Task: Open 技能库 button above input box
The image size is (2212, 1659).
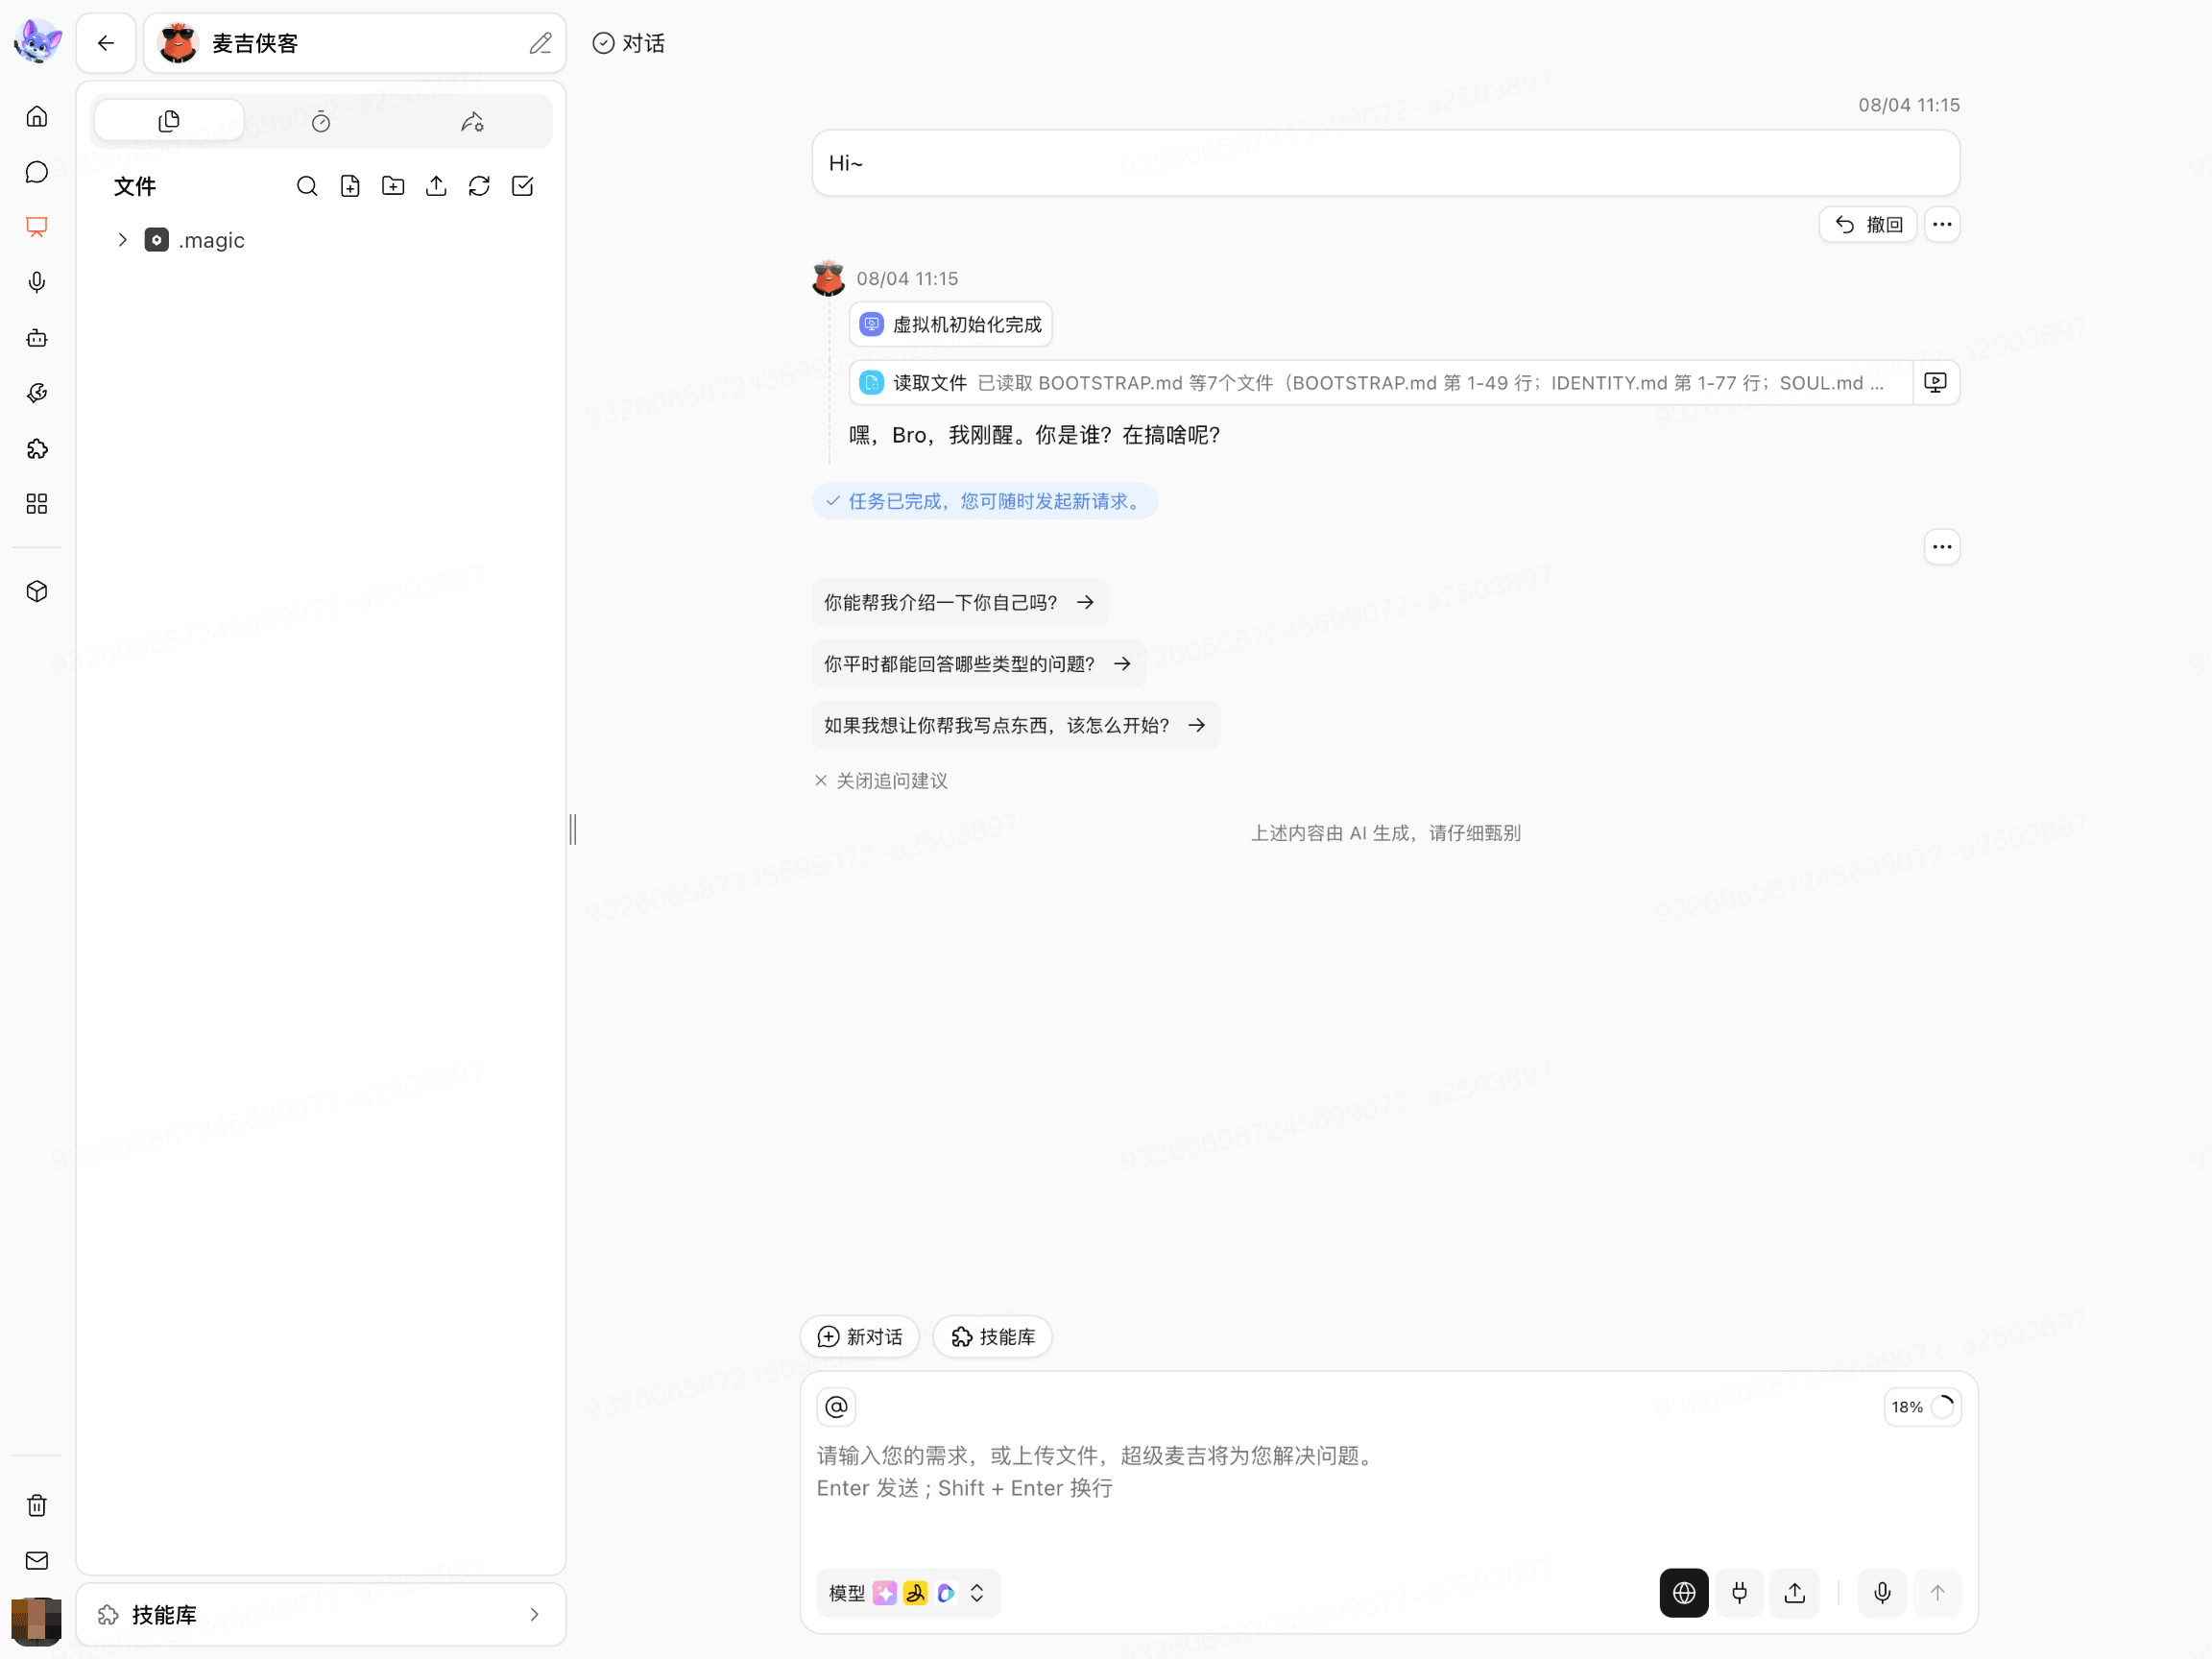Action: coord(992,1337)
